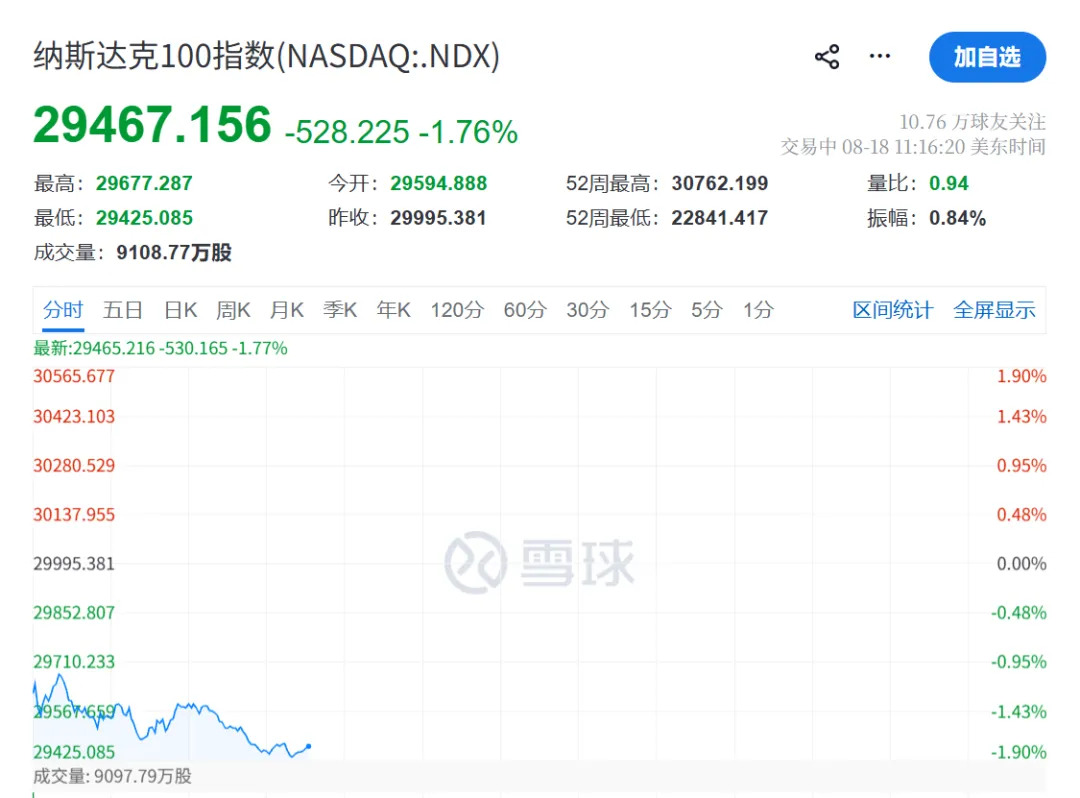Click the 29995.381 chart axis label
The image size is (1080, 798).
(x=74, y=564)
